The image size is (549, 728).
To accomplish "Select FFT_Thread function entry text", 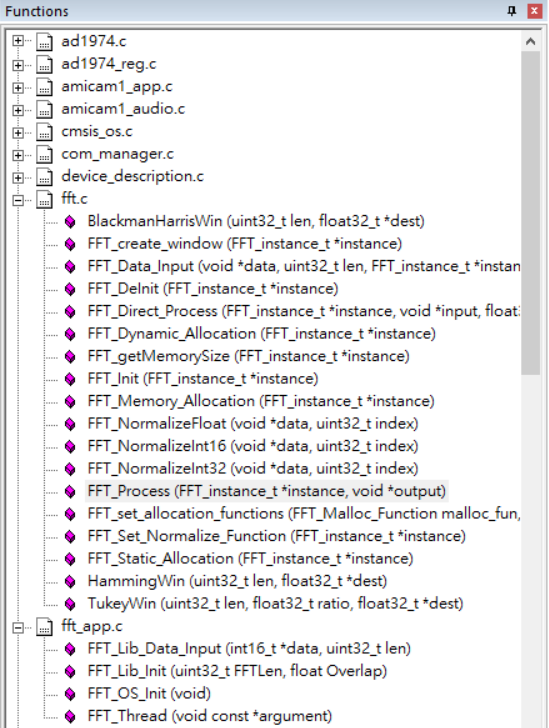I will pos(210,716).
